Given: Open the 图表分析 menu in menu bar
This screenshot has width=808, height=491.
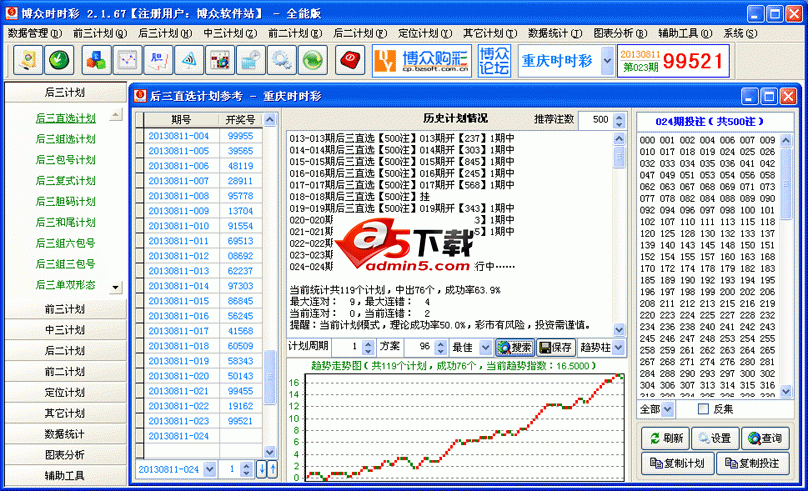Looking at the screenshot, I should coord(620,33).
